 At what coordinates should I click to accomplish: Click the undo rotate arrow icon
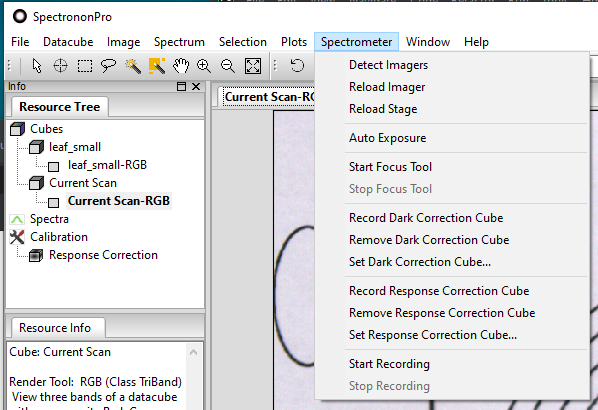[297, 66]
